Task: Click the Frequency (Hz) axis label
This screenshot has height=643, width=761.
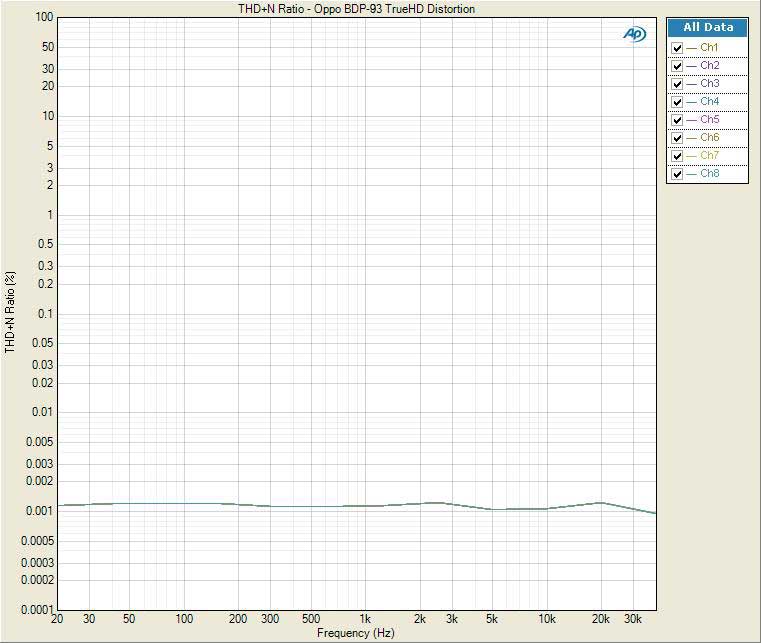Action: click(x=356, y=634)
